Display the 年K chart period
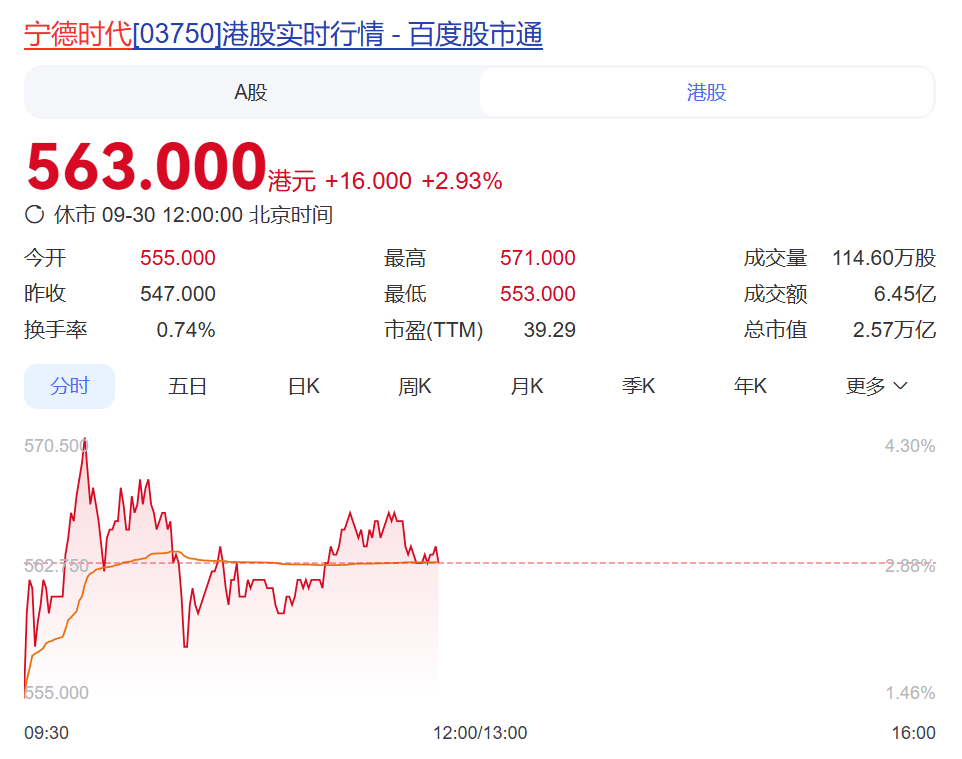The image size is (962, 759). click(750, 386)
